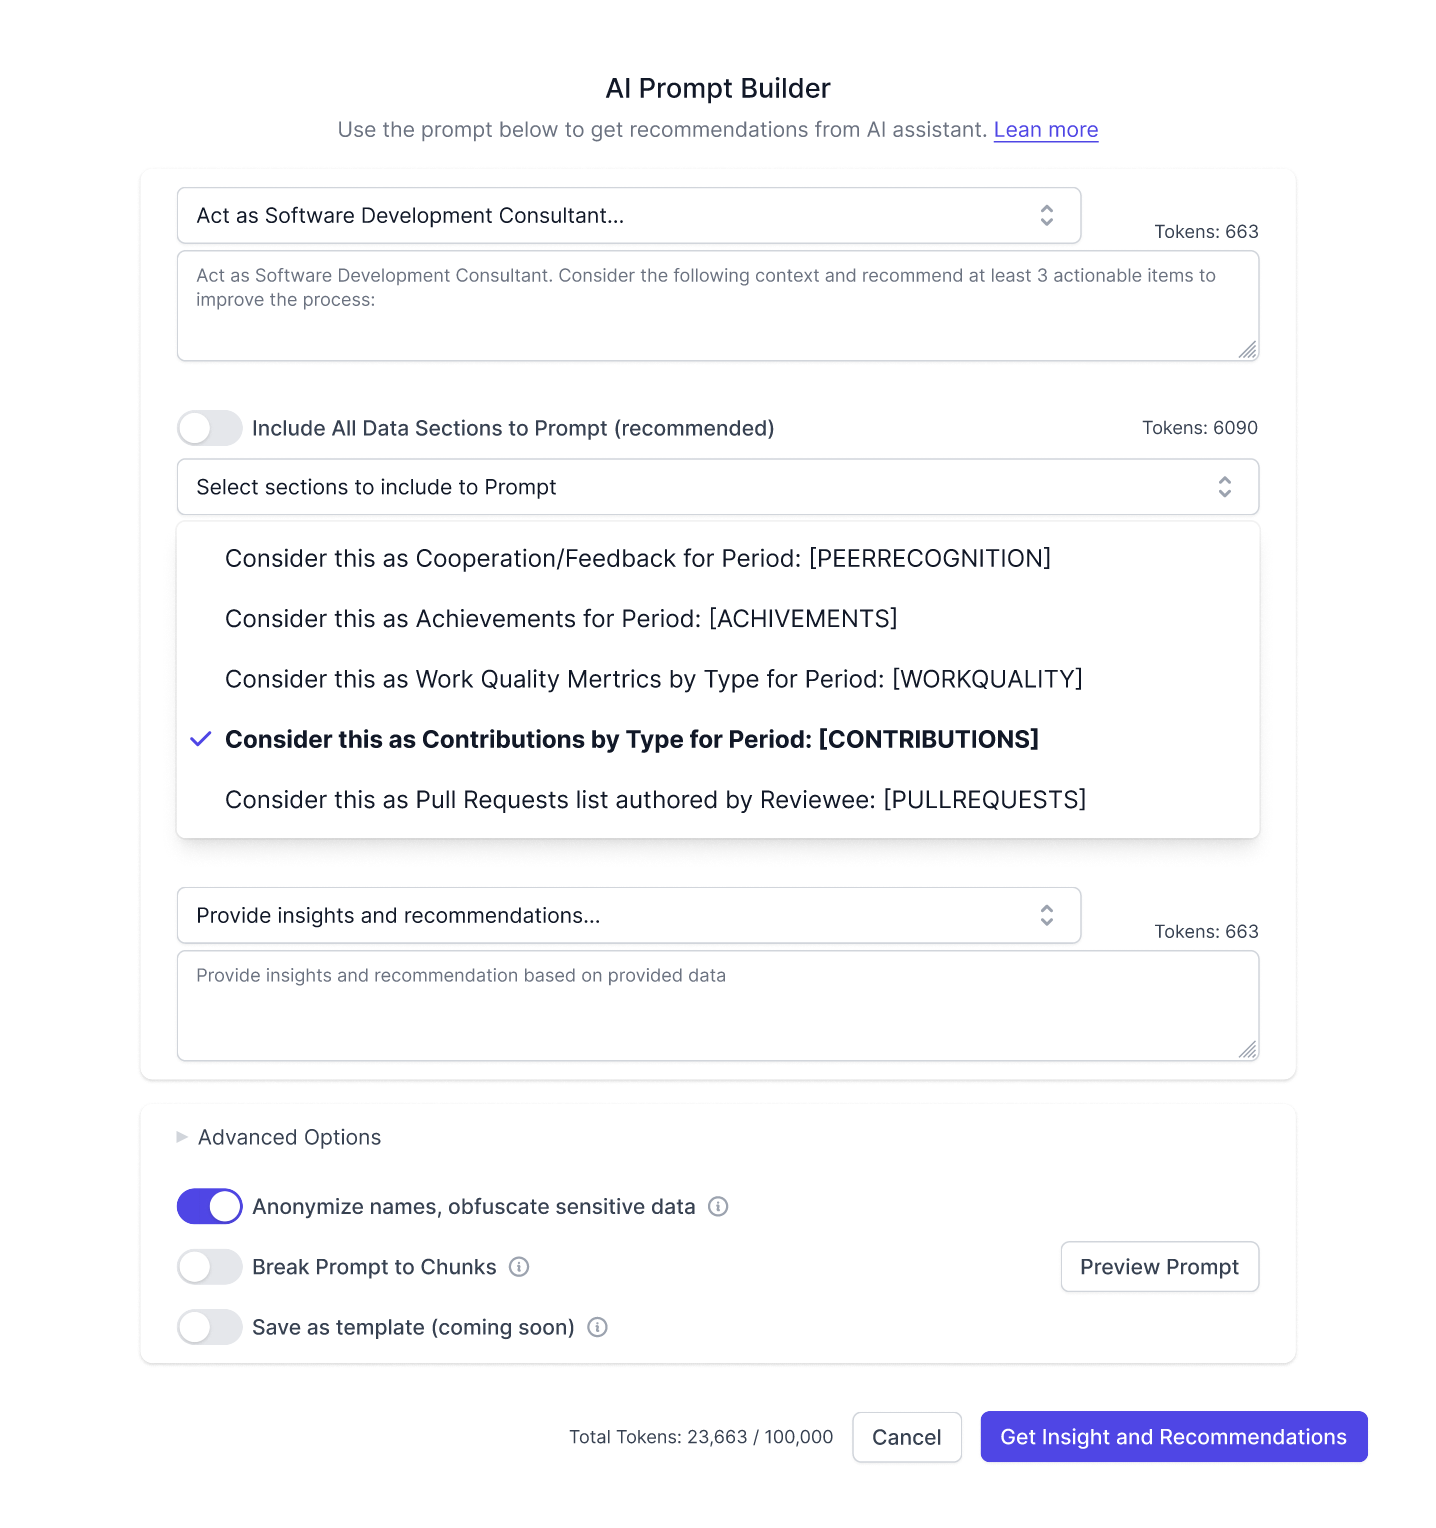This screenshot has height=1528, width=1436.
Task: Click the chevron on the insights selector
Action: pyautogui.click(x=1047, y=915)
